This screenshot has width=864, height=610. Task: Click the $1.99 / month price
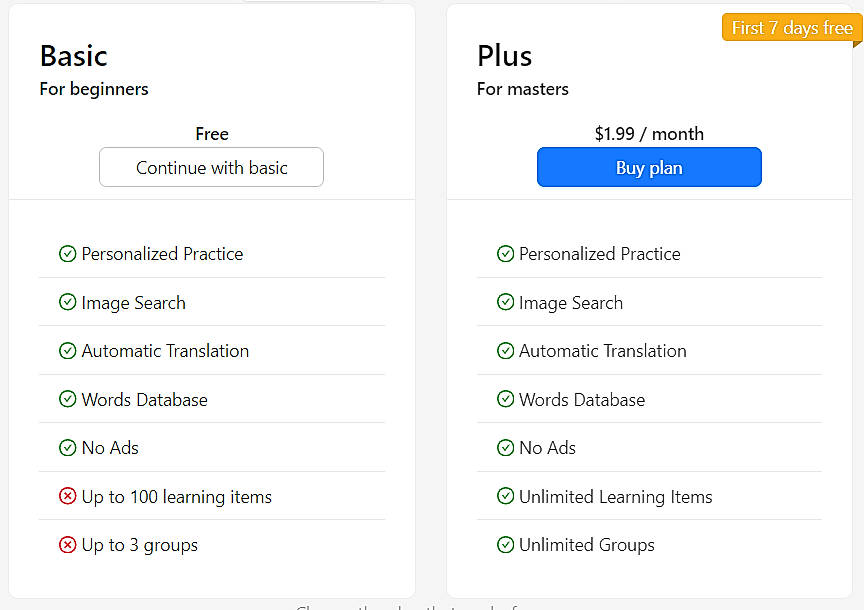coord(649,134)
